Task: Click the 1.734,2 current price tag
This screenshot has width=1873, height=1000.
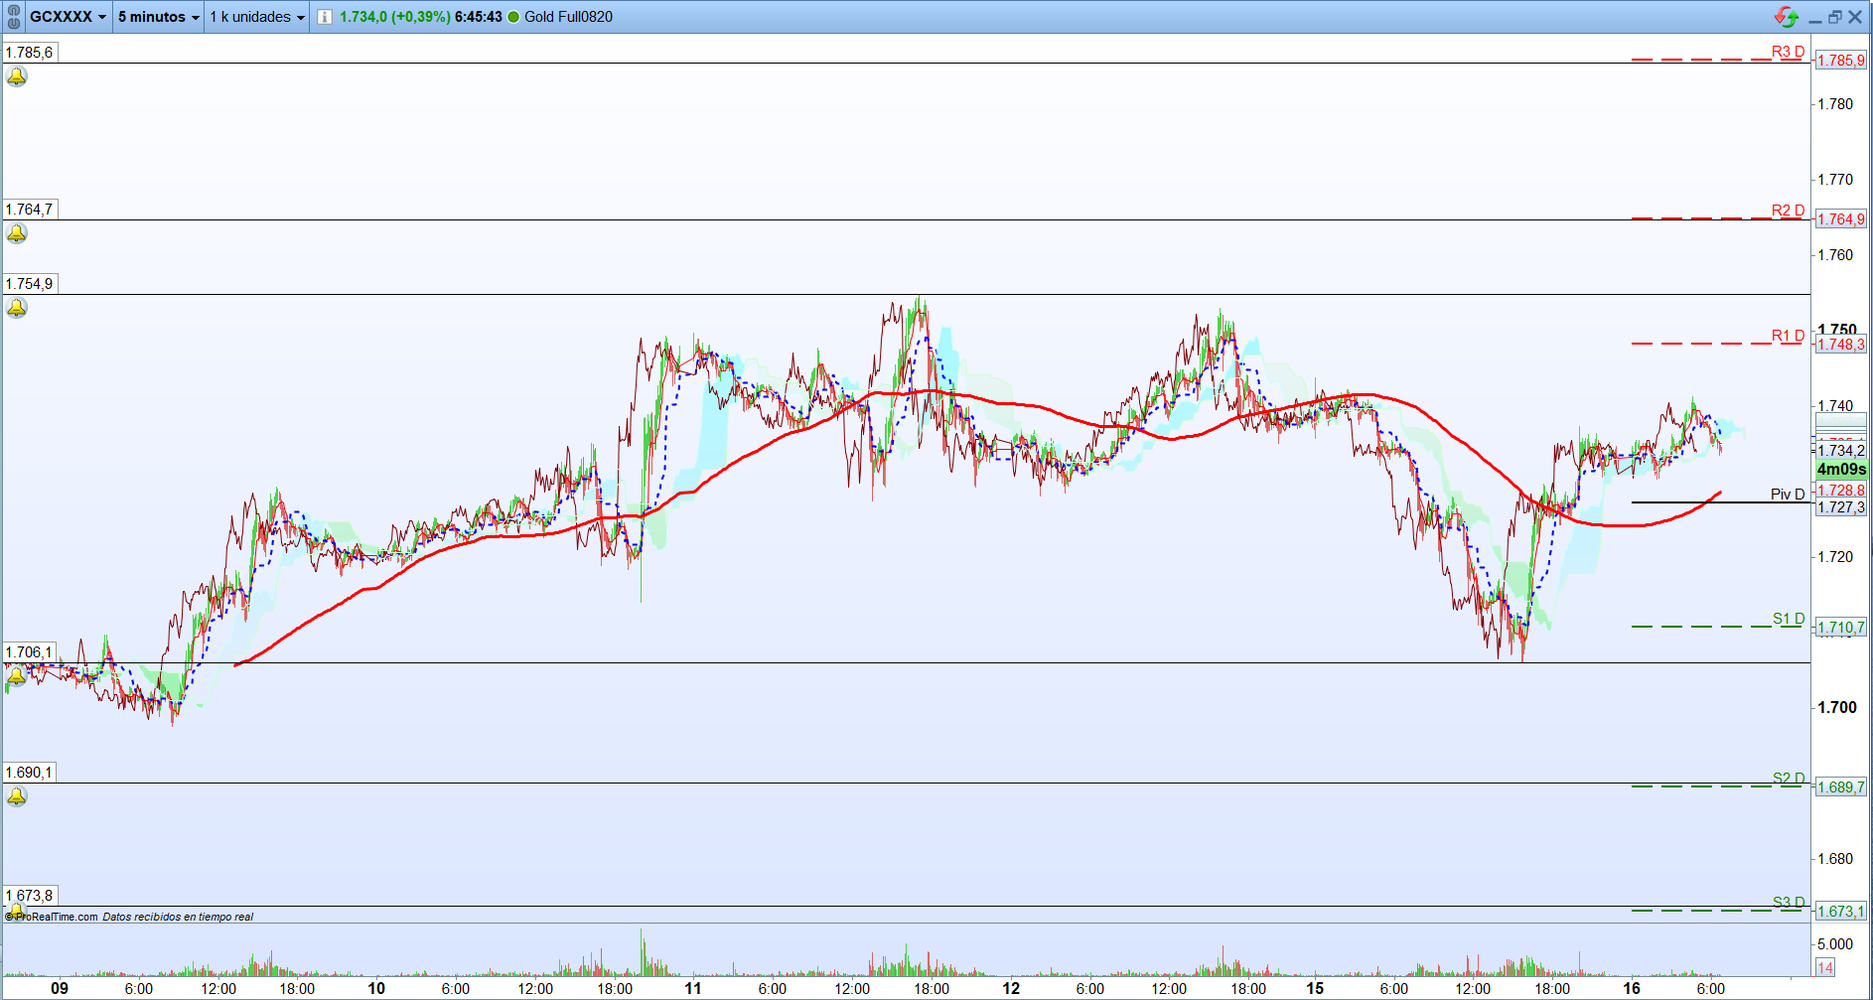Action: [1841, 451]
